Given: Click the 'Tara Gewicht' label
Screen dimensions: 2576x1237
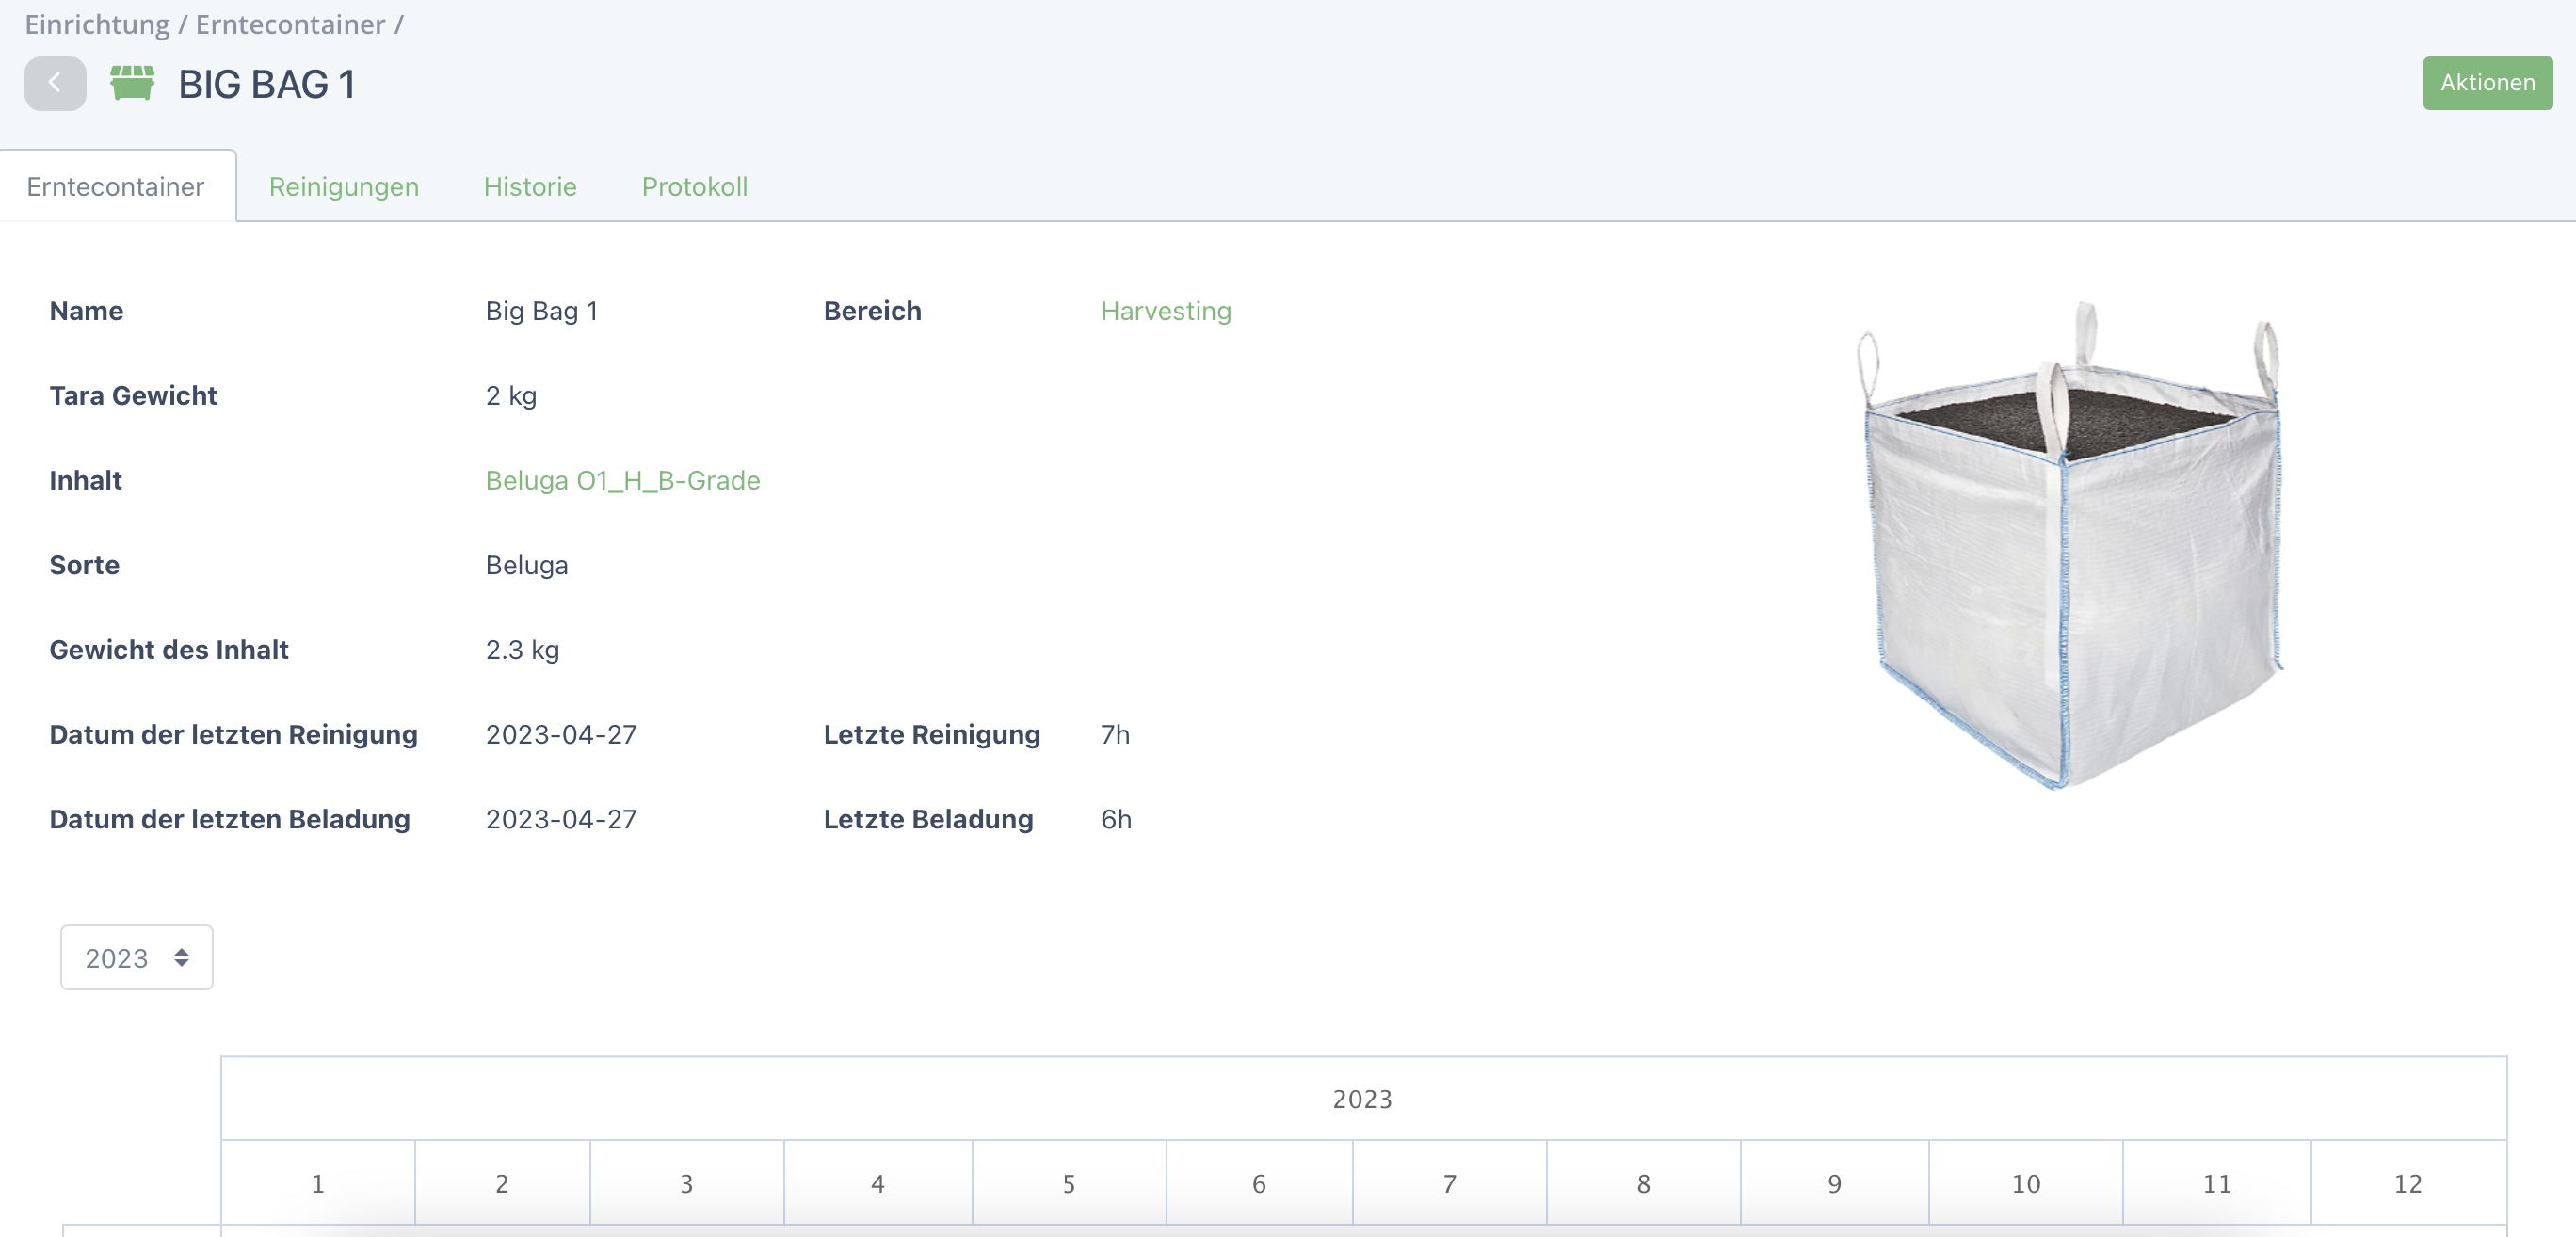Looking at the screenshot, I should [x=133, y=396].
